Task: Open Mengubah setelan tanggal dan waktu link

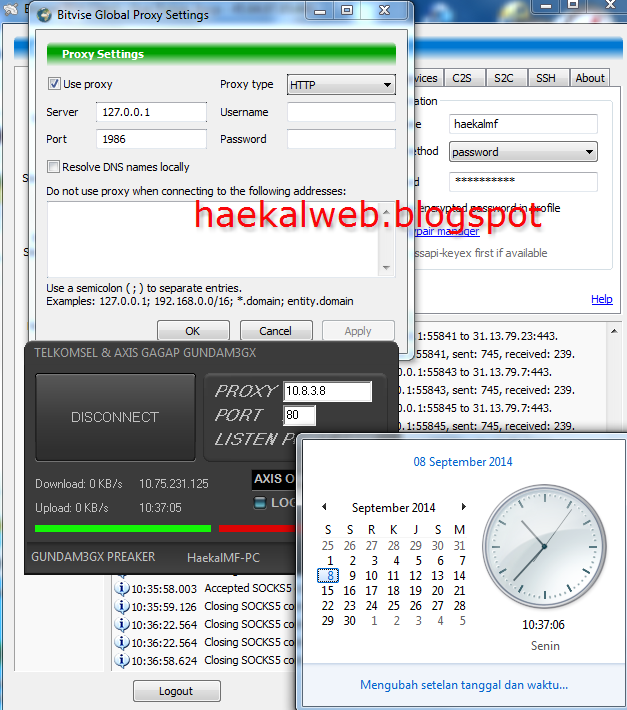Action: (x=464, y=685)
